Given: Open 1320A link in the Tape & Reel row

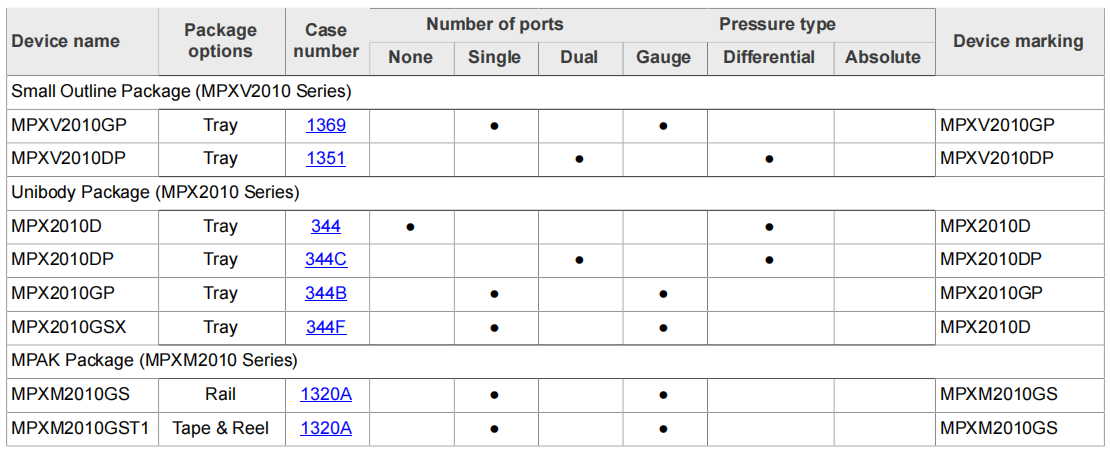Looking at the screenshot, I should click(326, 428).
